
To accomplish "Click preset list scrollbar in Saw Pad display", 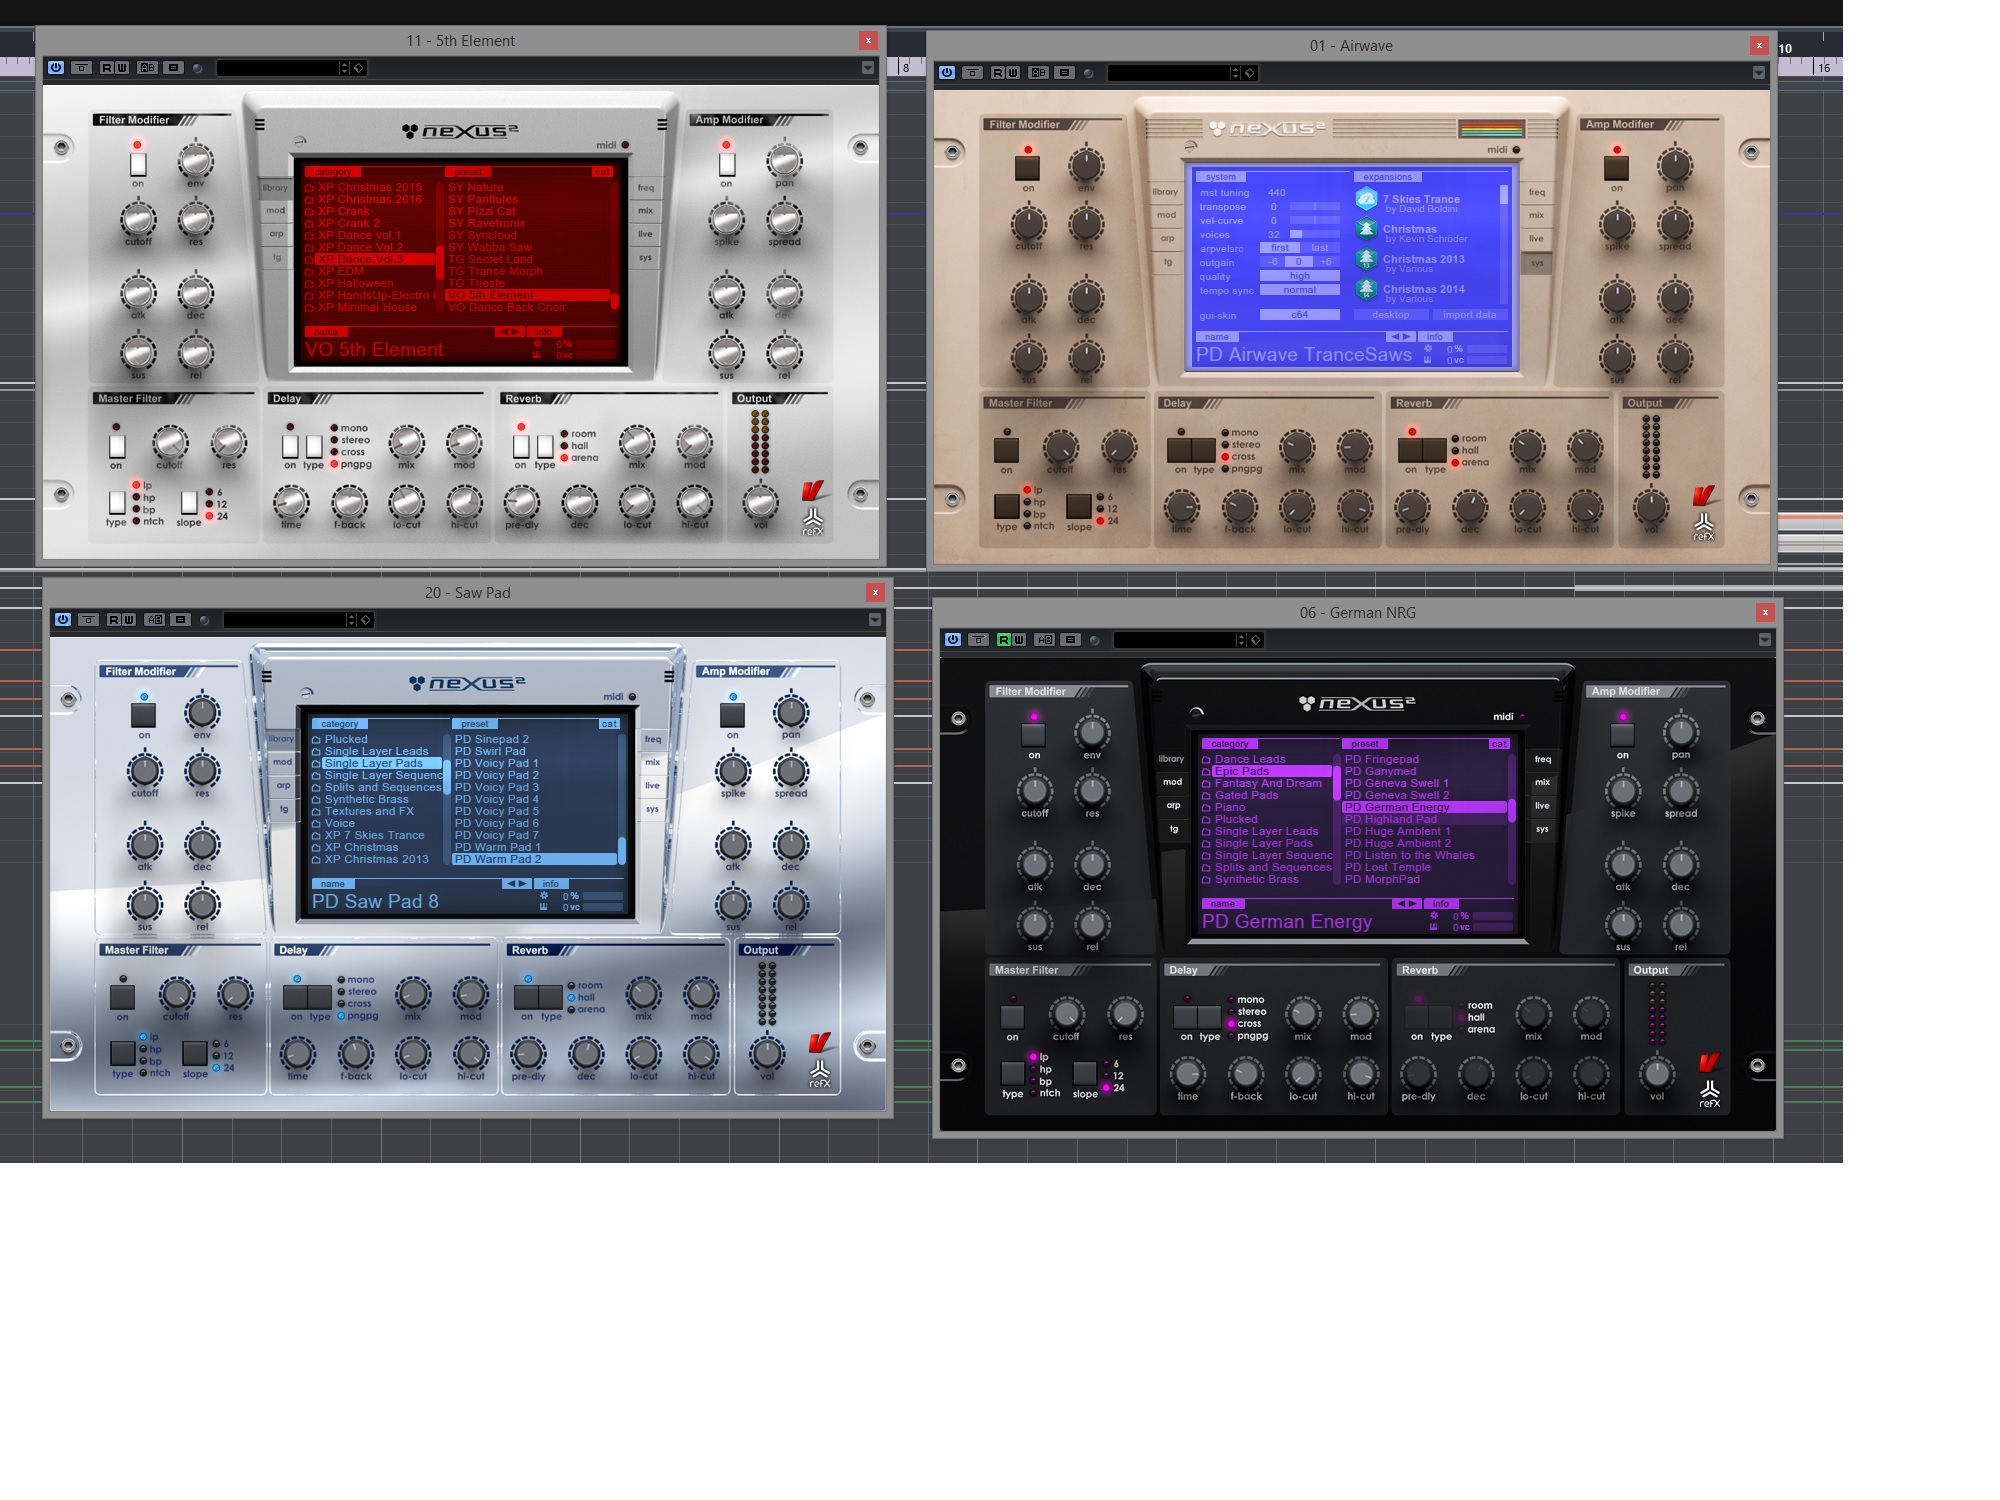I will [x=622, y=798].
